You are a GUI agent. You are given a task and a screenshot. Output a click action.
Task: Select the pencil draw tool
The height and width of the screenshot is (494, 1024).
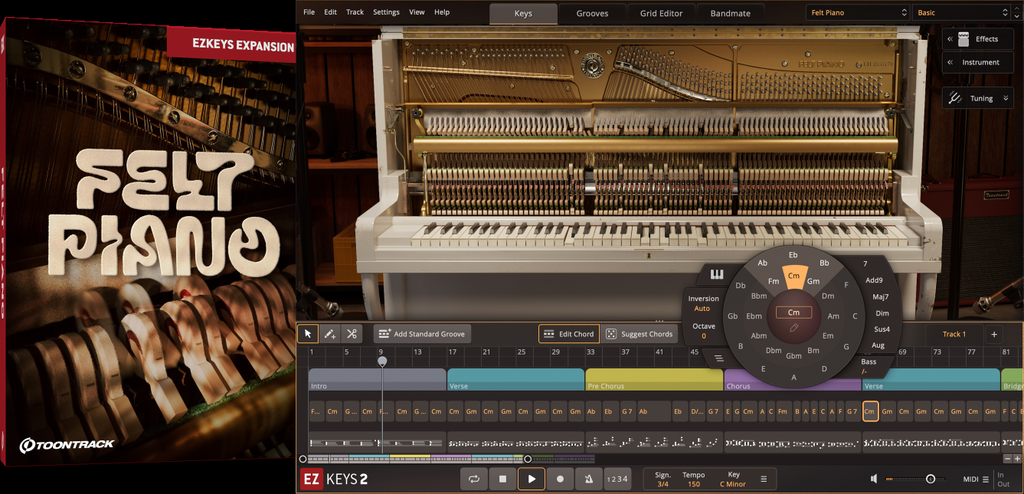pyautogui.click(x=330, y=334)
